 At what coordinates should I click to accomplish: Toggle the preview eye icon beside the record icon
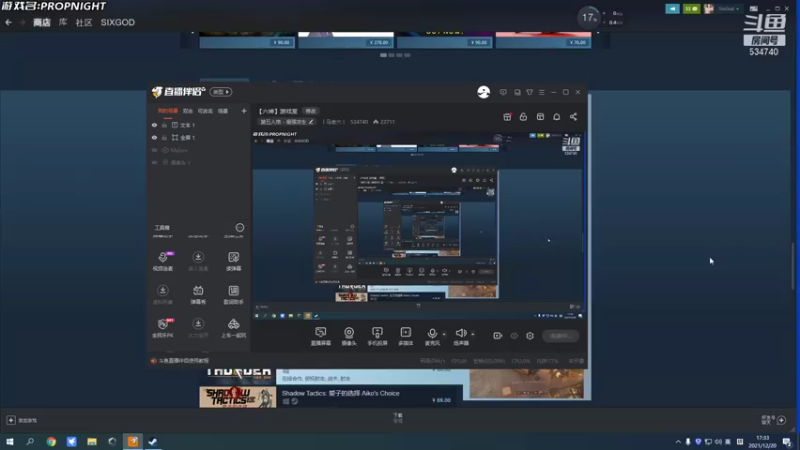(x=514, y=336)
